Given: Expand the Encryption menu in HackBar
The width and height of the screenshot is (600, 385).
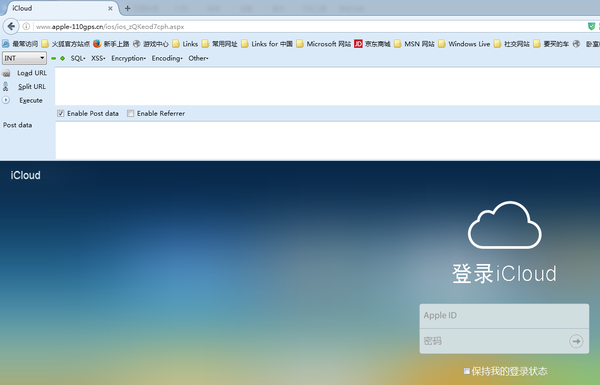Looking at the screenshot, I should pyautogui.click(x=129, y=58).
